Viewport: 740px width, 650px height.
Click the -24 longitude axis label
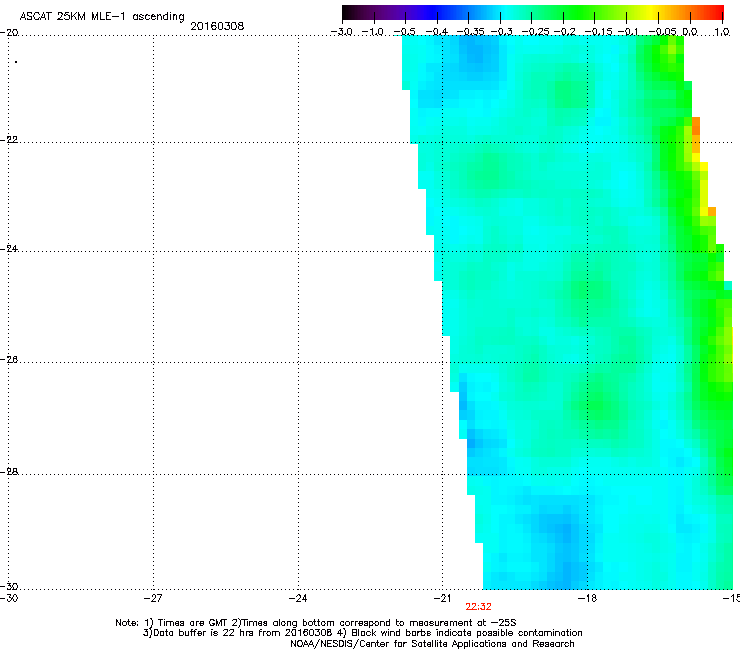(298, 599)
